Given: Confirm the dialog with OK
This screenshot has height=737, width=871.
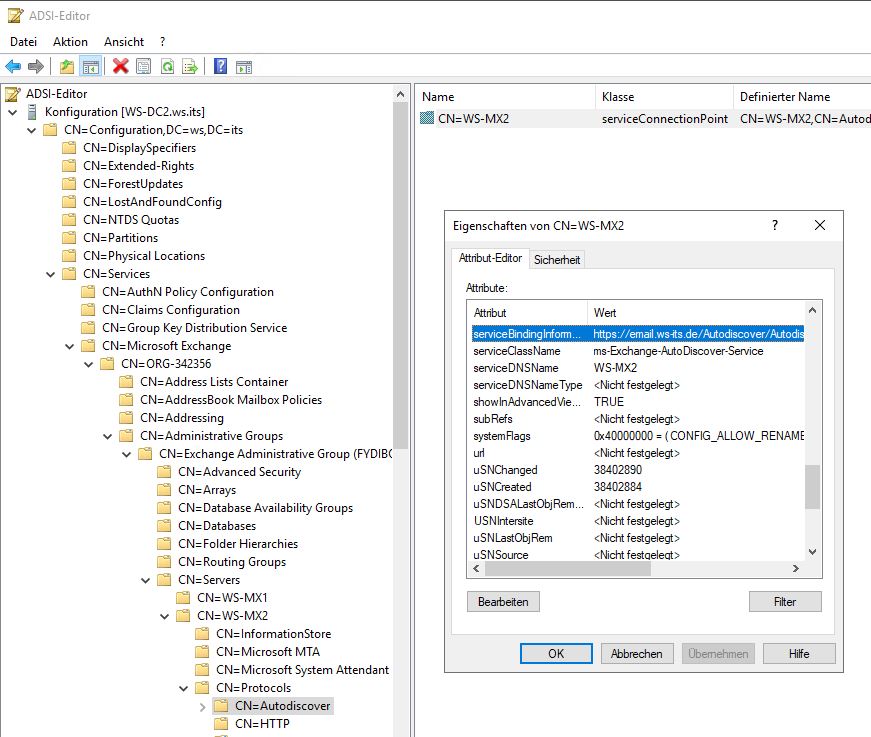Looking at the screenshot, I should click(556, 654).
